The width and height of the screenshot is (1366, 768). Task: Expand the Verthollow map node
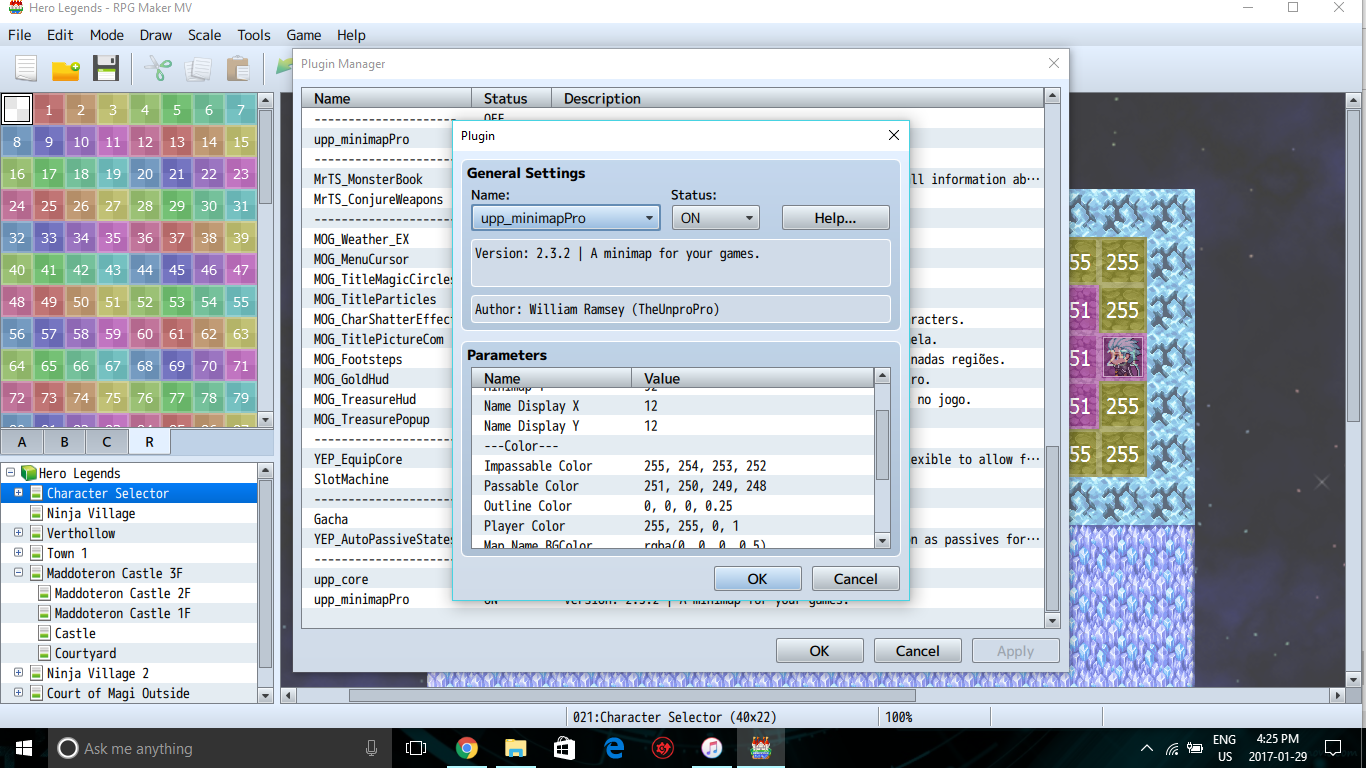[x=18, y=533]
